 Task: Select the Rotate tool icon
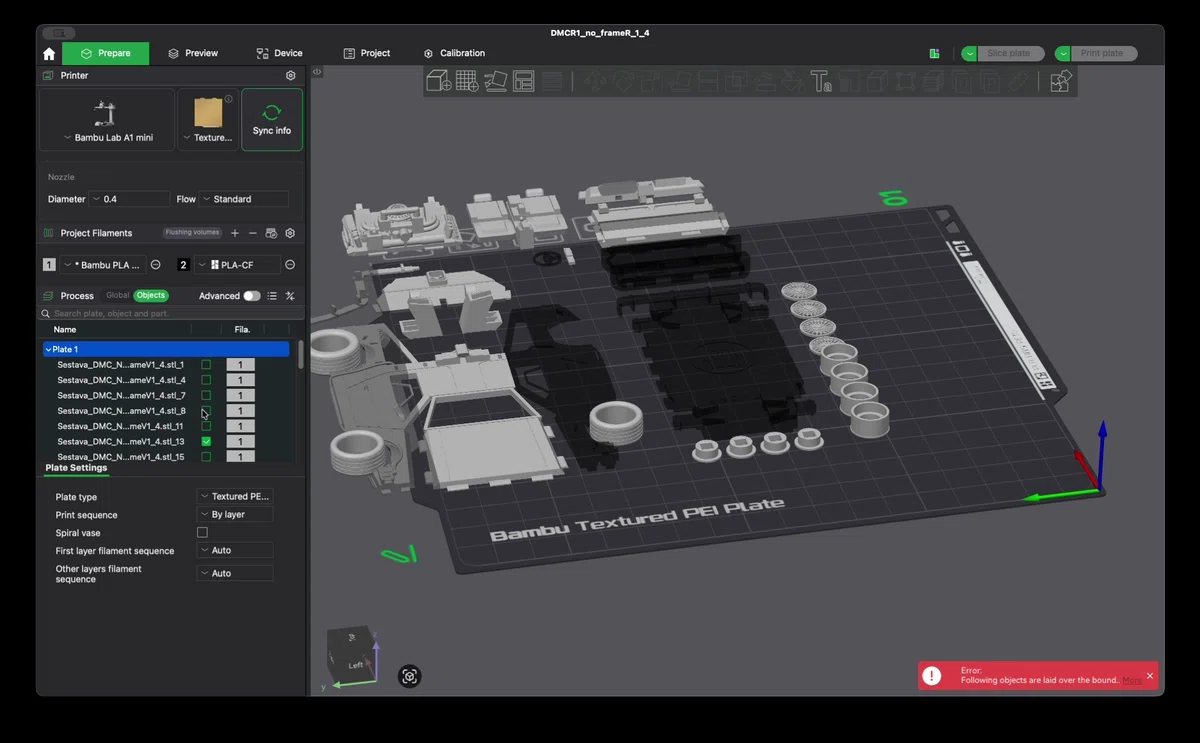coord(623,81)
